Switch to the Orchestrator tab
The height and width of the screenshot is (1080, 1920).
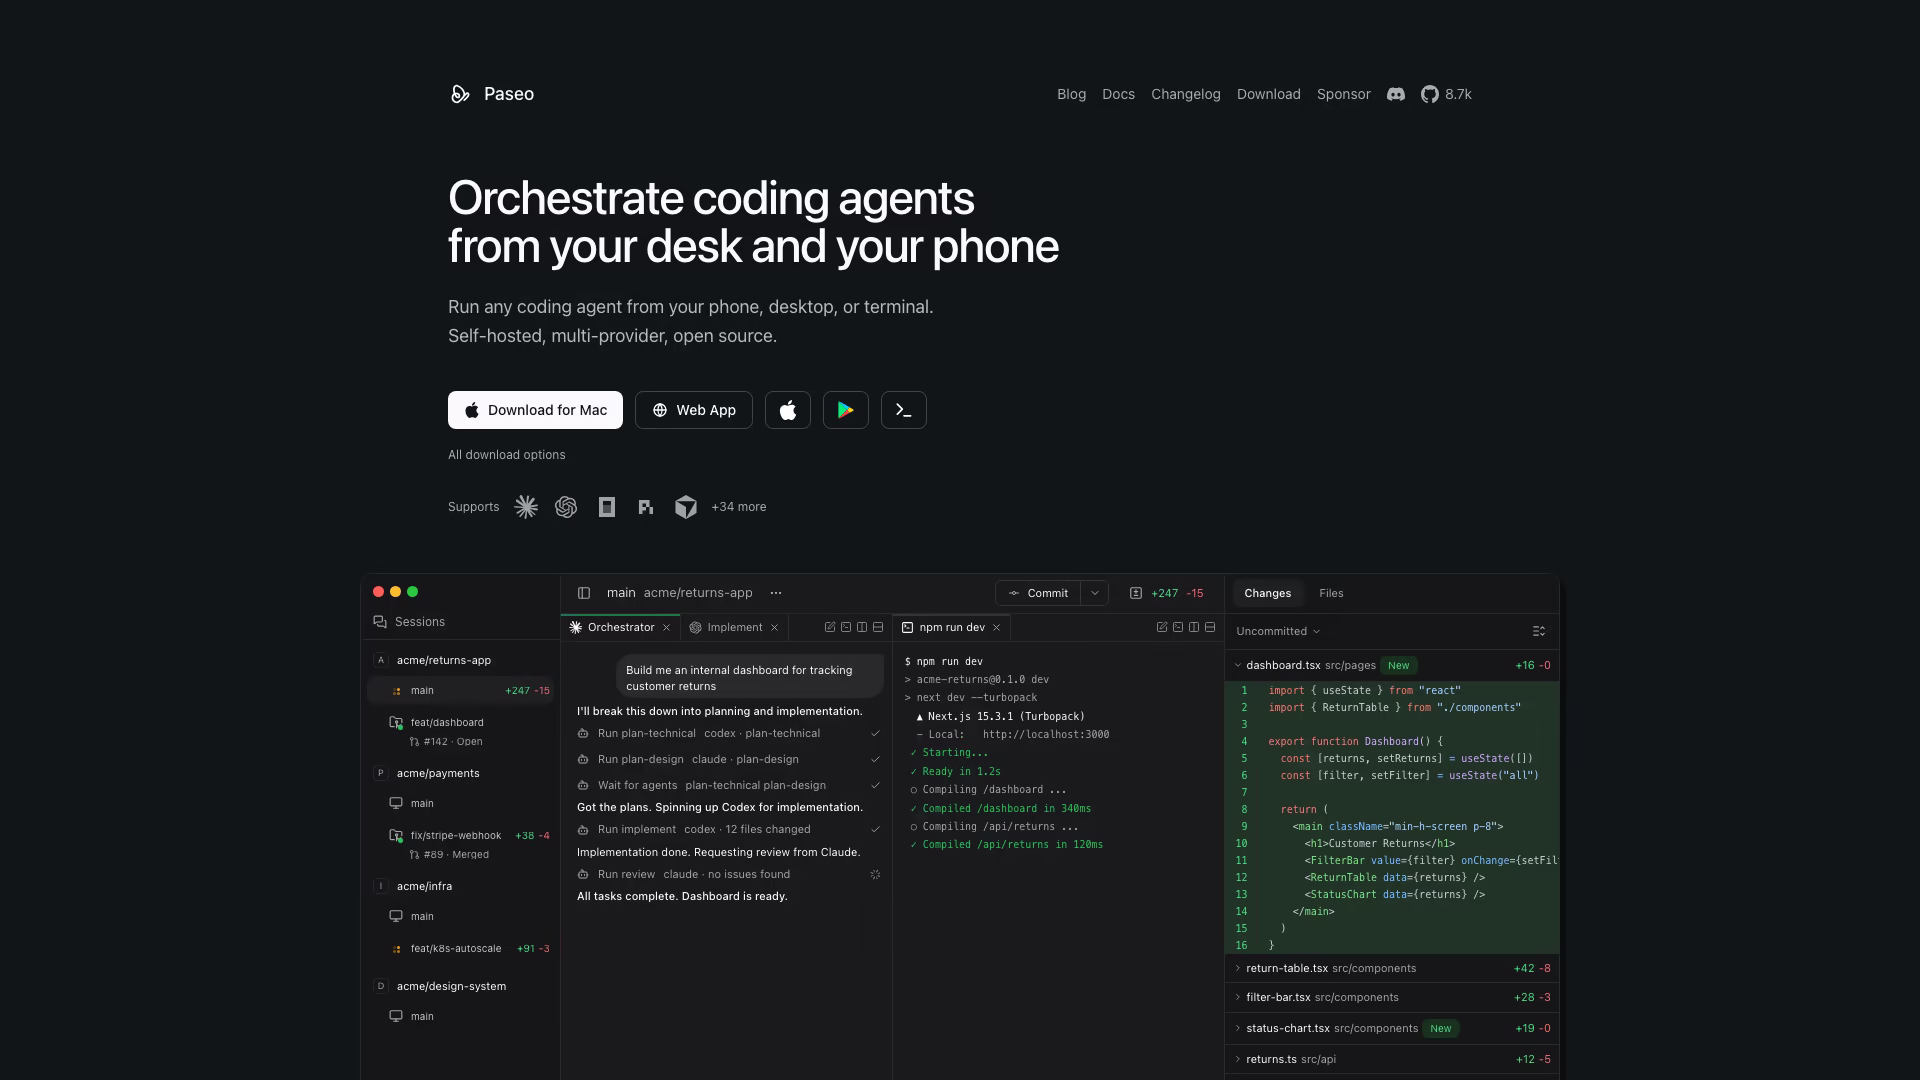(621, 627)
